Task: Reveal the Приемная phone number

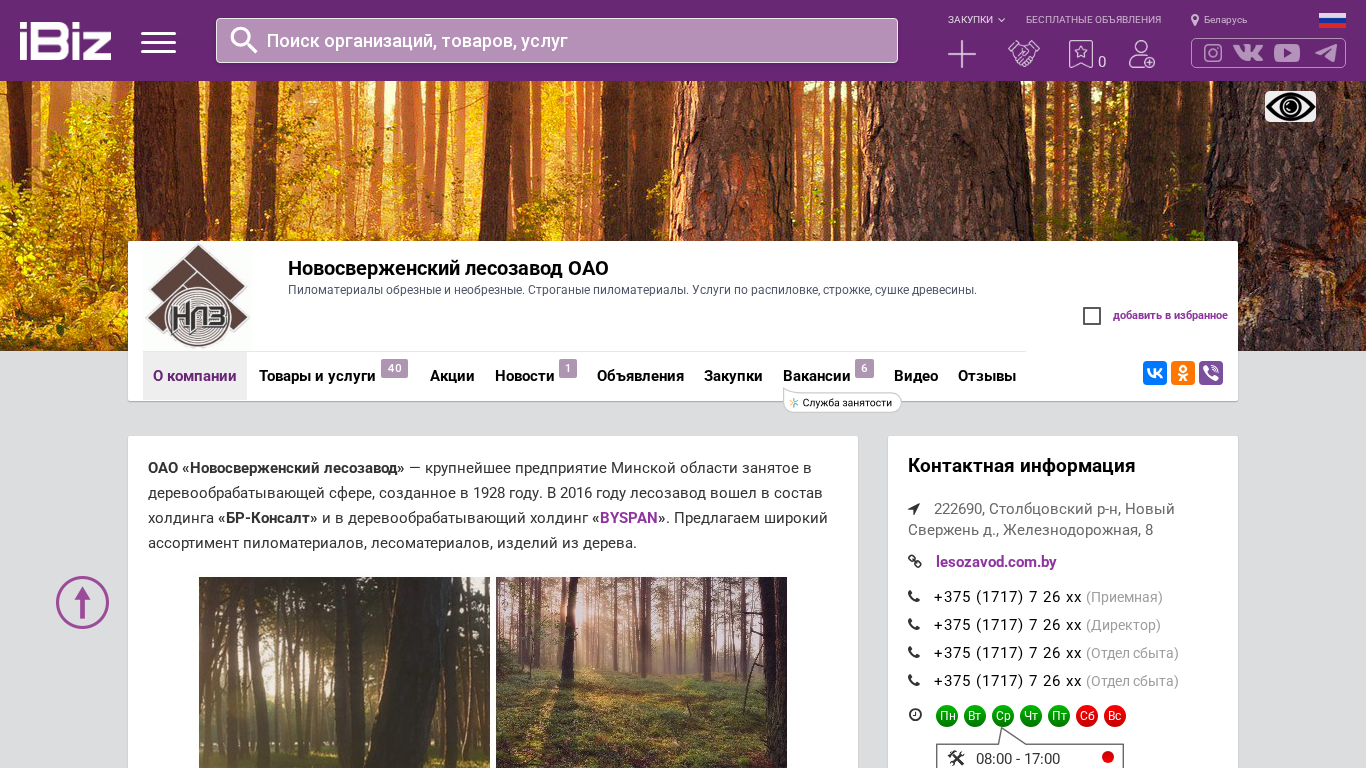Action: coord(1008,597)
